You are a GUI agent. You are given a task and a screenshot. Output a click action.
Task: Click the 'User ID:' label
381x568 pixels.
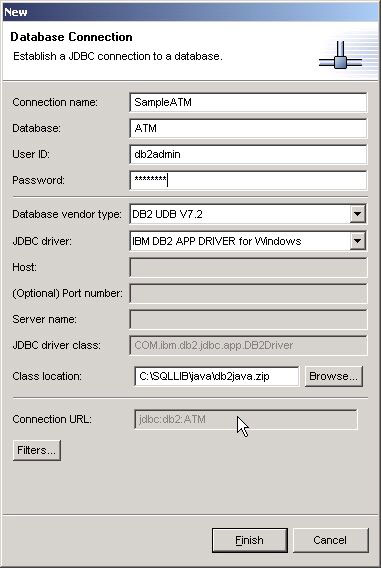click(31, 154)
